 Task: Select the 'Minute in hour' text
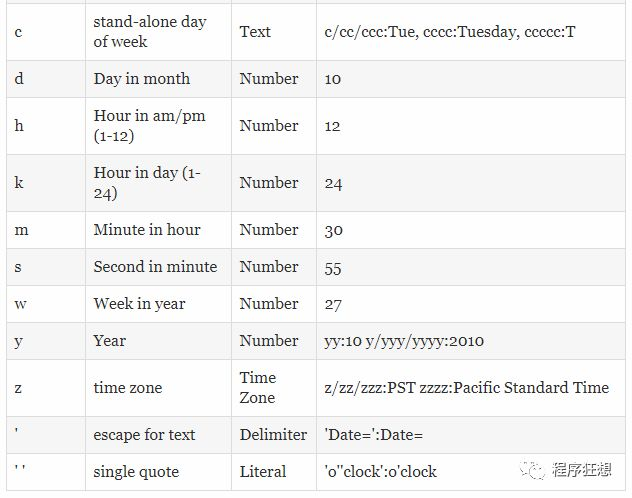(147, 230)
